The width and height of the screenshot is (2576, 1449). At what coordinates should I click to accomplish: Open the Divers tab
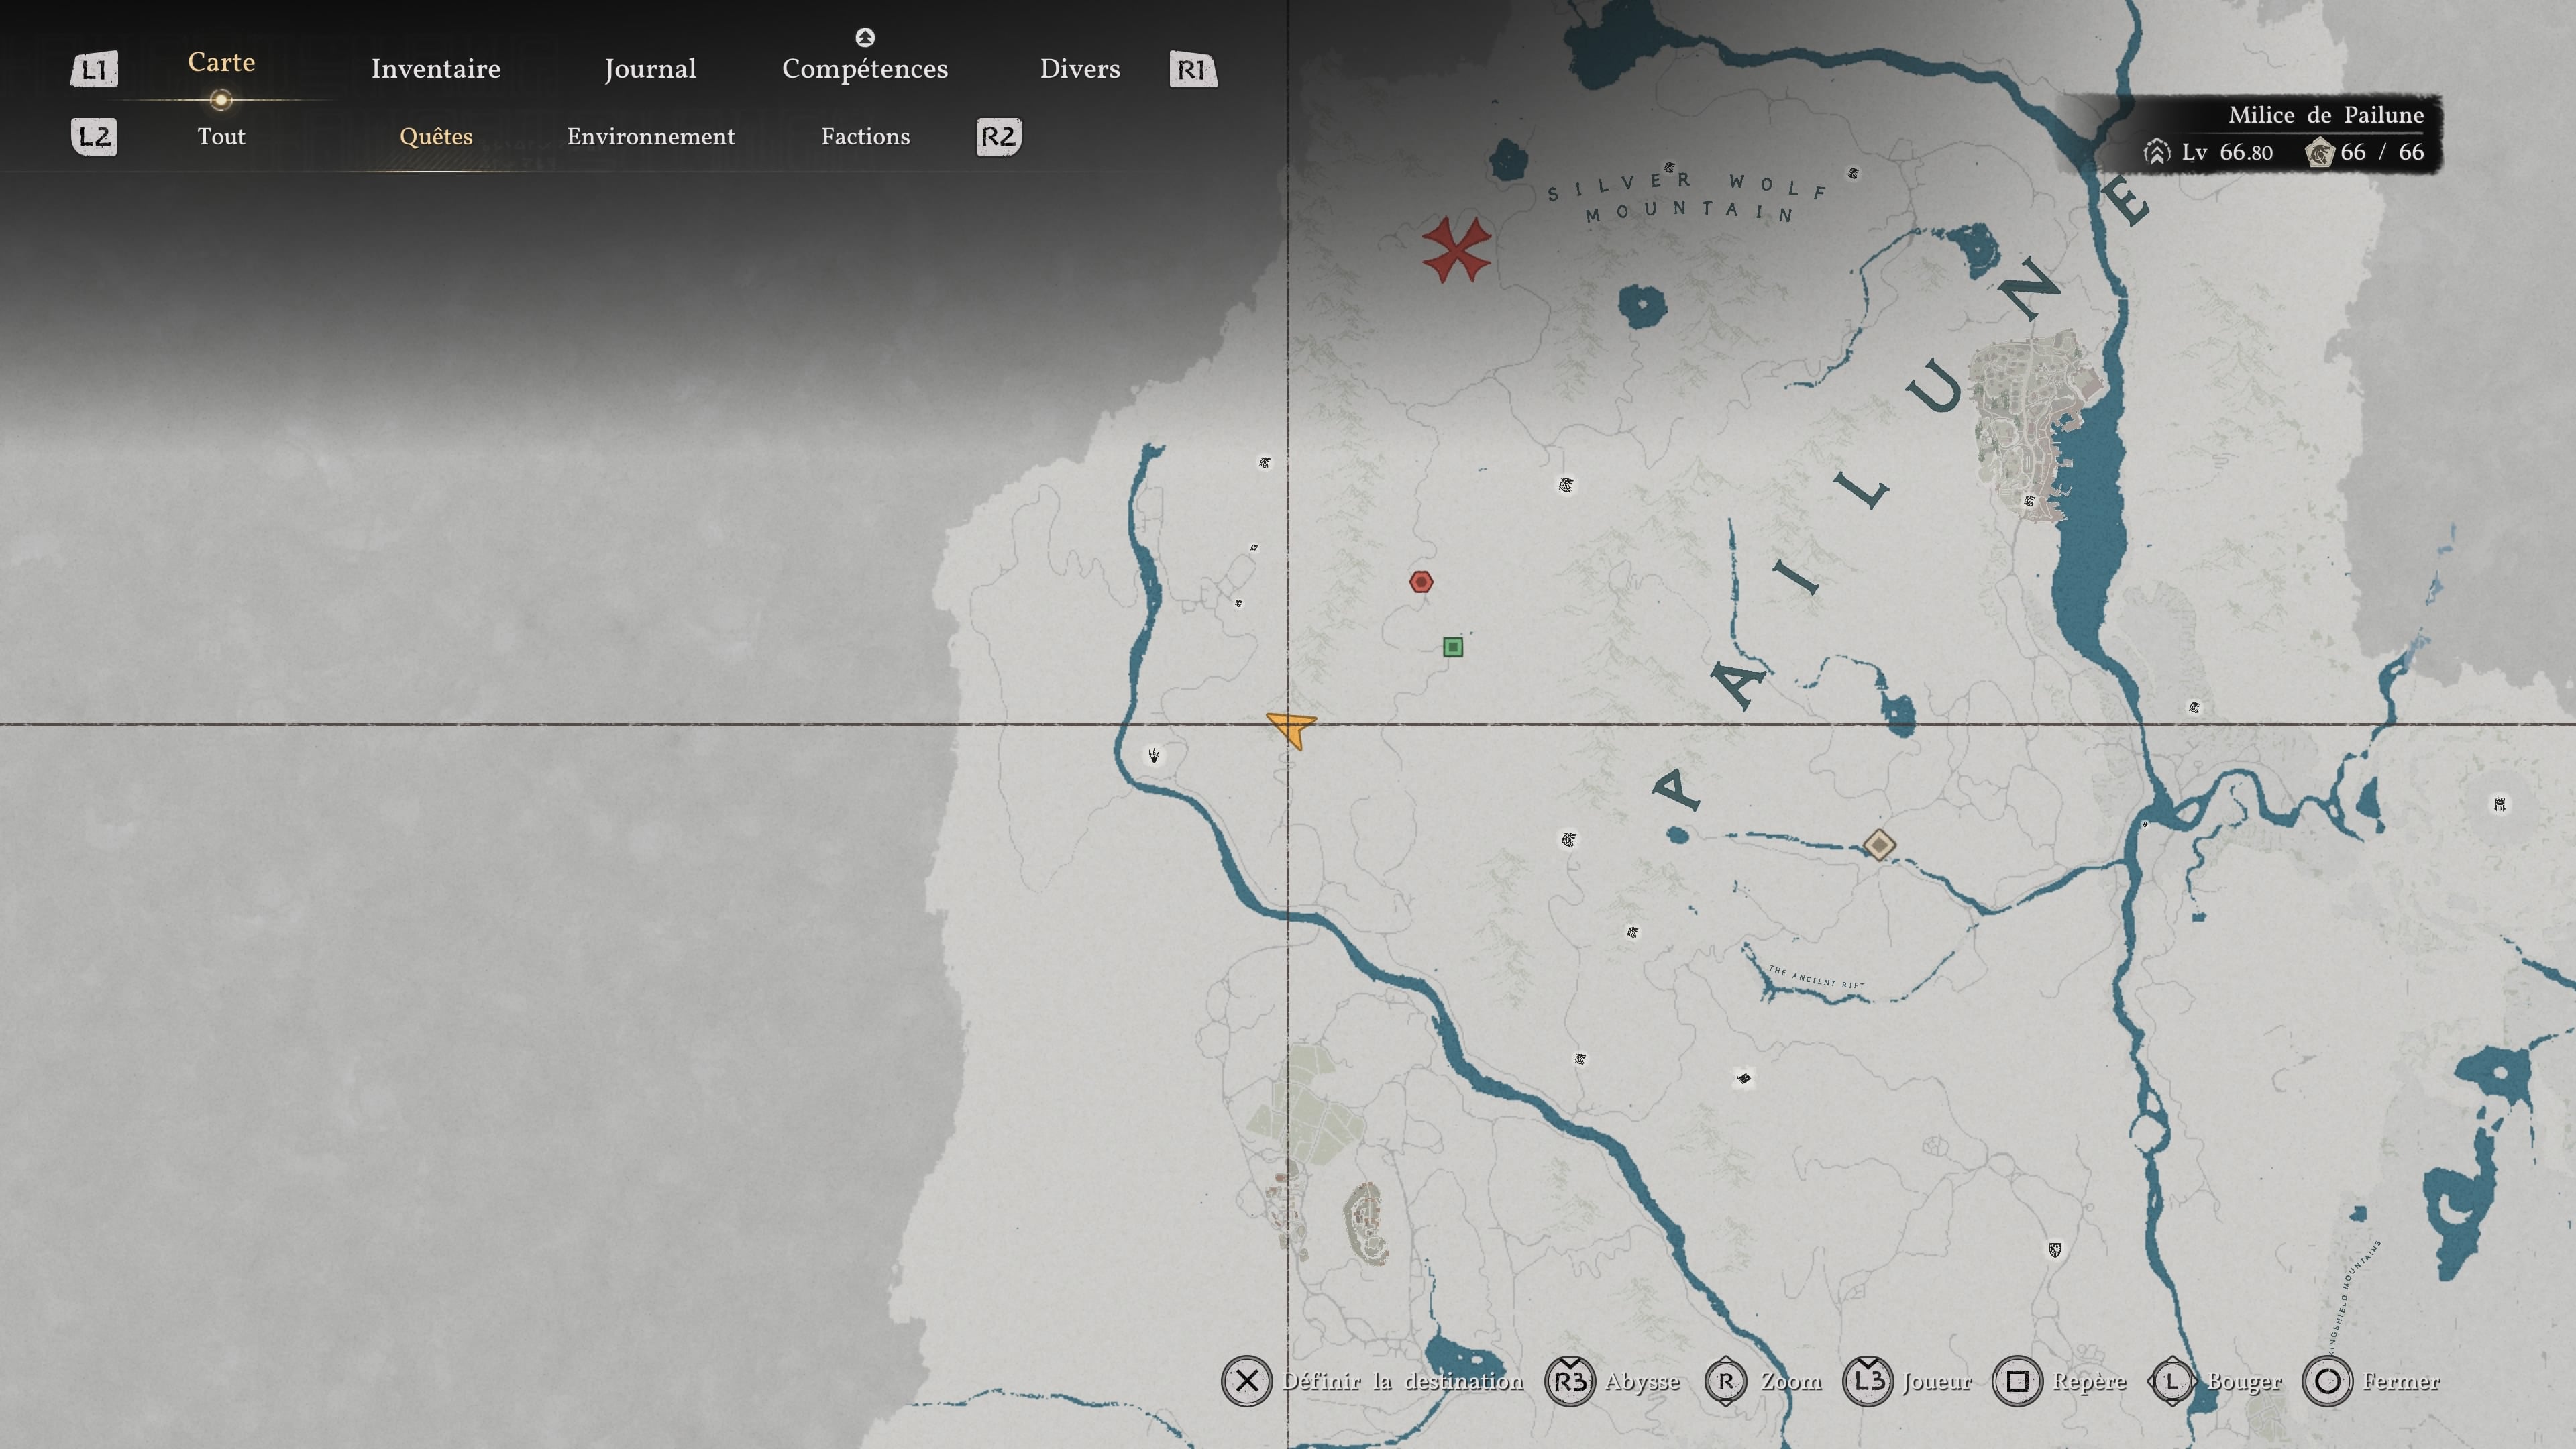1080,69
